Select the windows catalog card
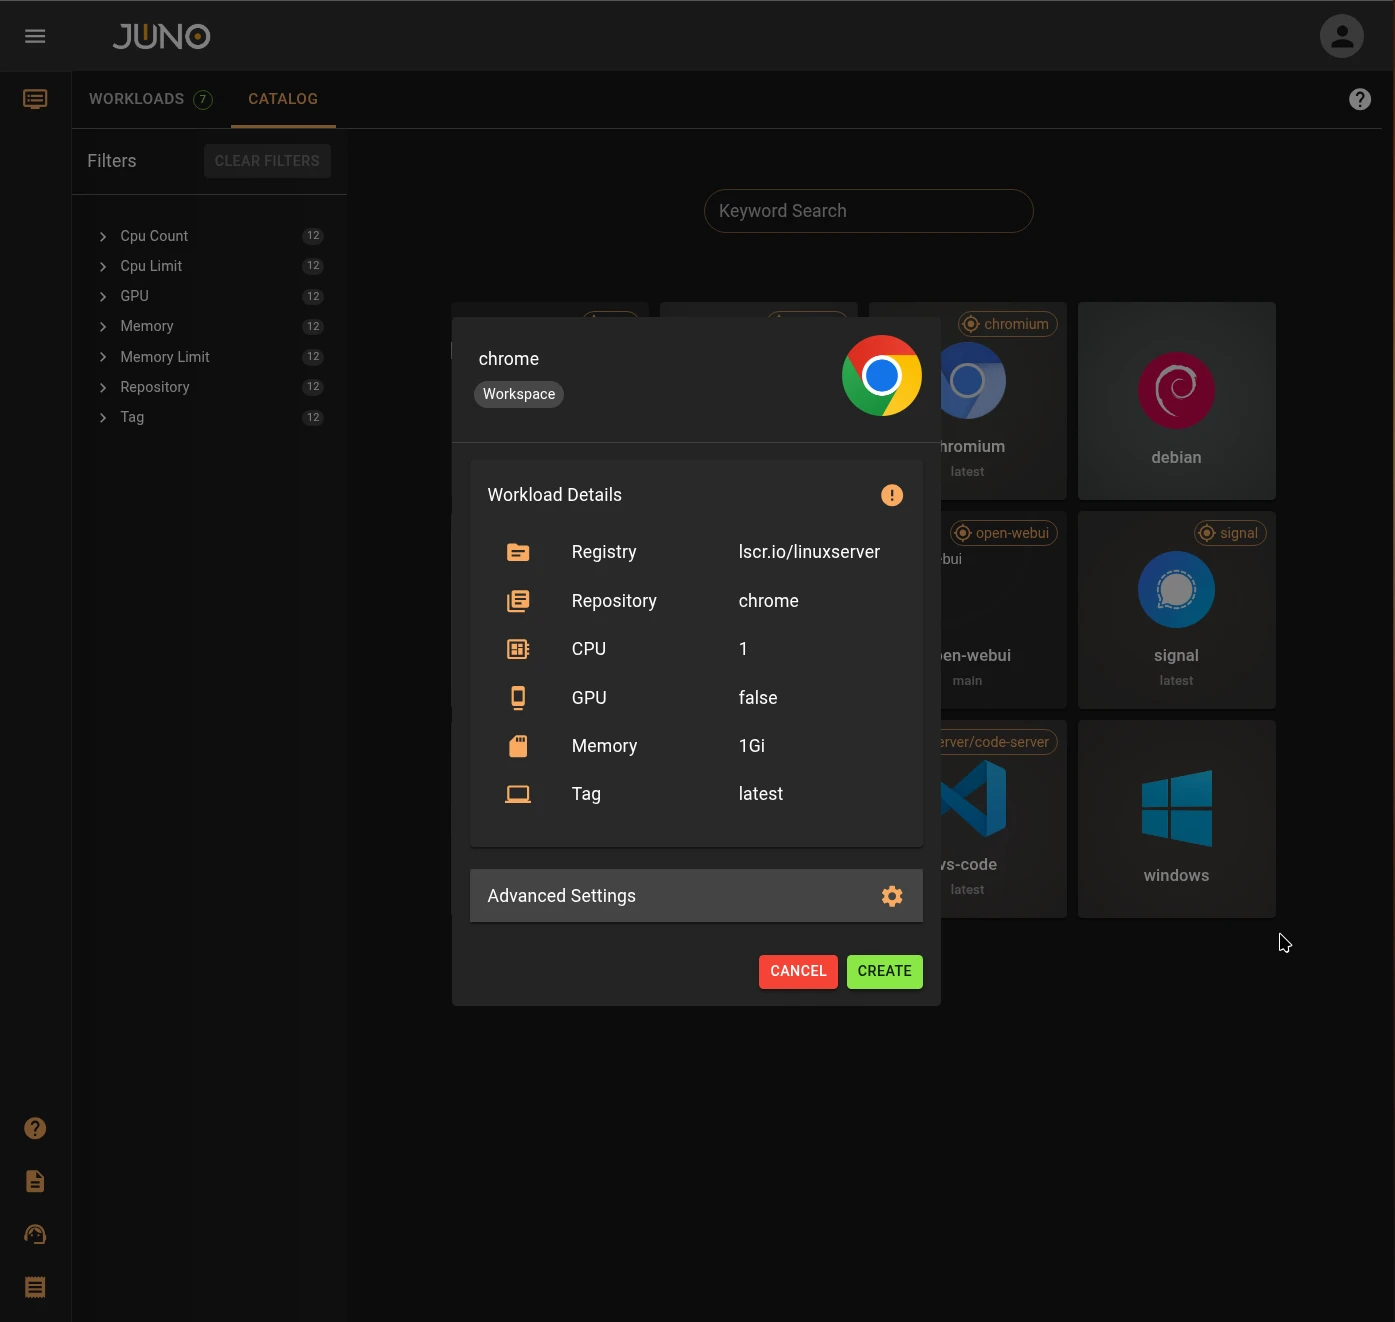Image resolution: width=1395 pixels, height=1322 pixels. pos(1177,819)
